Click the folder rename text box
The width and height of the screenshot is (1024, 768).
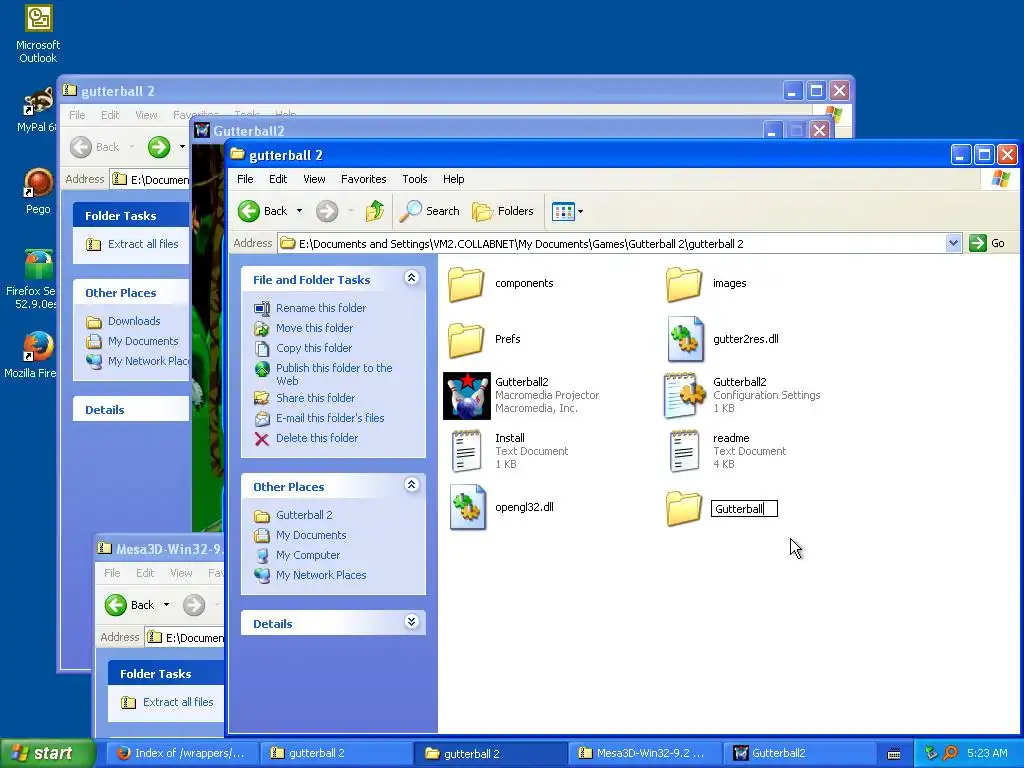pyautogui.click(x=744, y=509)
